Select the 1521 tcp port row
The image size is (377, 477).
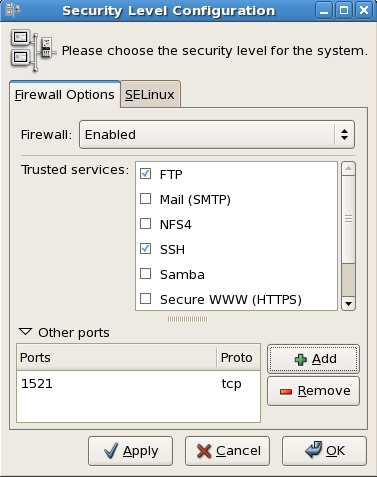coord(138,384)
